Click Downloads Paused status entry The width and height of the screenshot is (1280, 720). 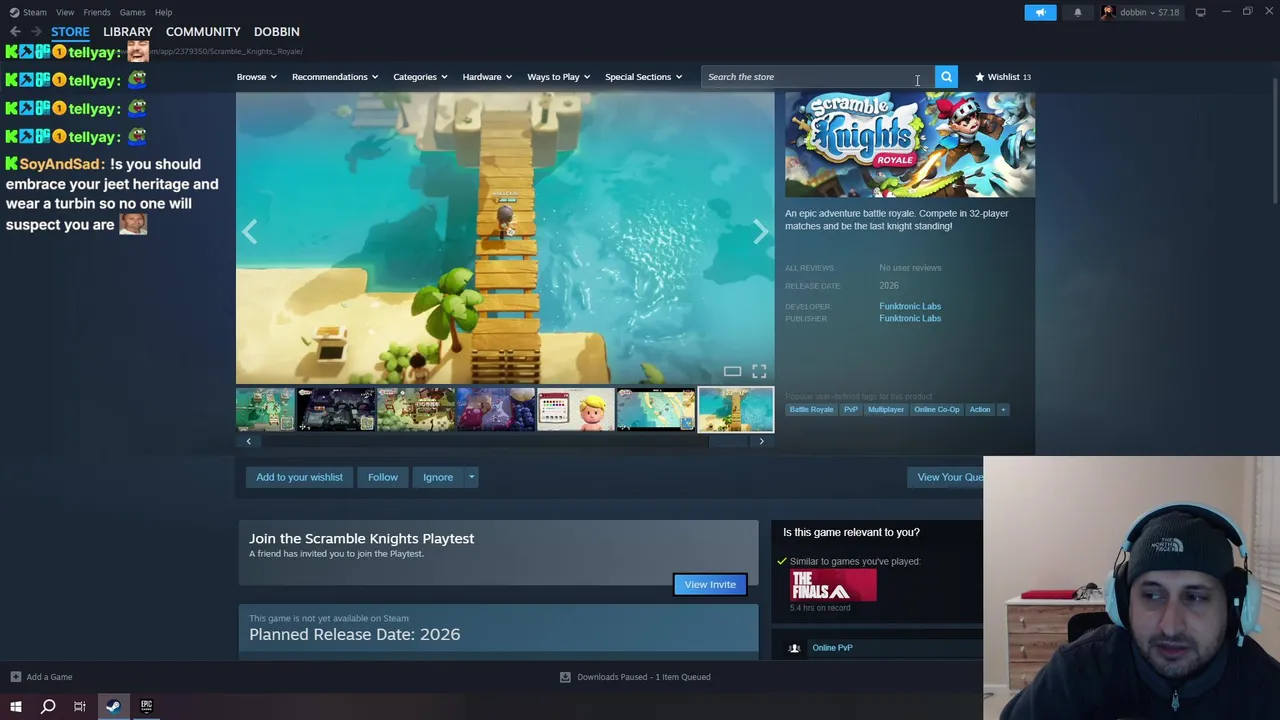[x=635, y=677]
